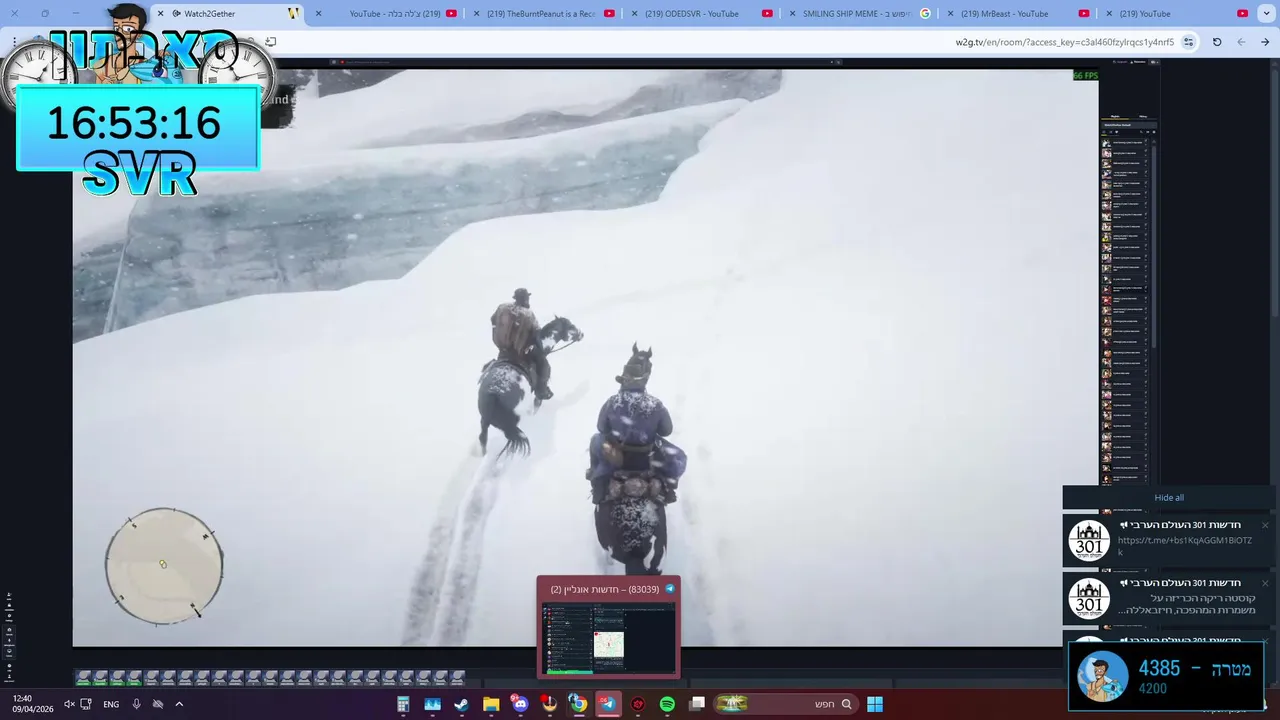Open Telegram from the taskbar
This screenshot has width=1280, height=720.
(608, 704)
